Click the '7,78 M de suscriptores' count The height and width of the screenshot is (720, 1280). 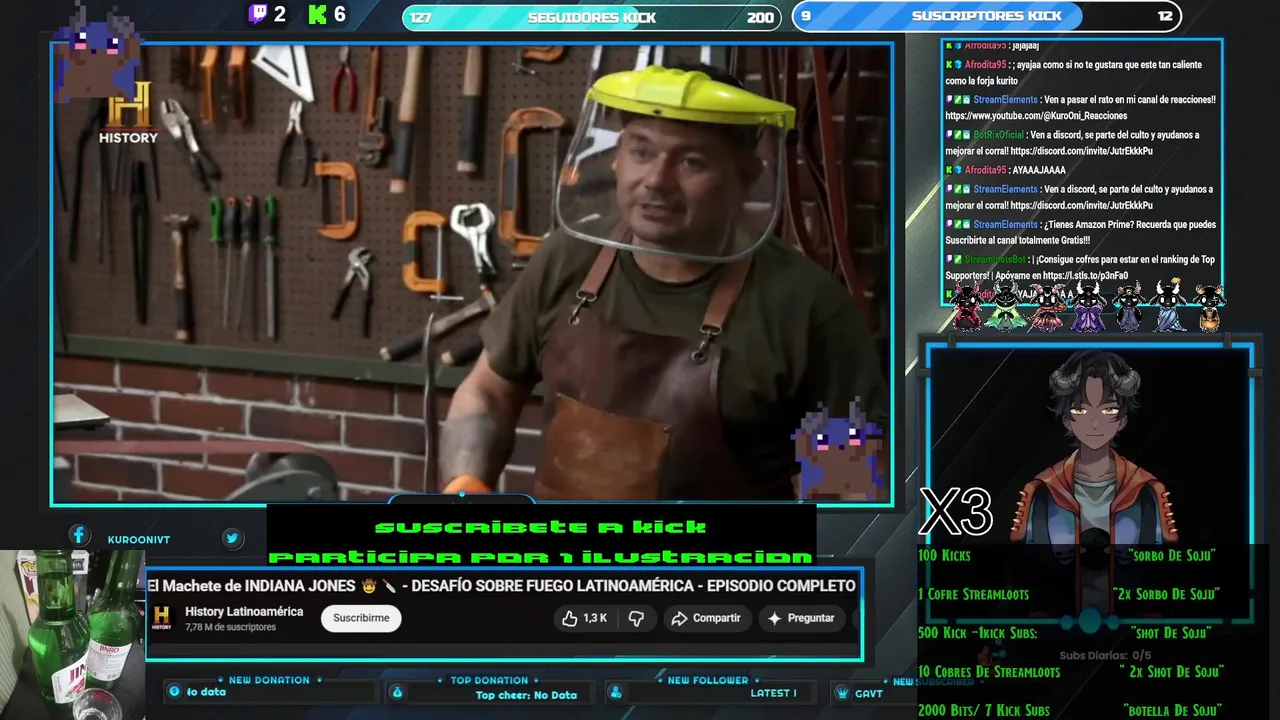[230, 628]
